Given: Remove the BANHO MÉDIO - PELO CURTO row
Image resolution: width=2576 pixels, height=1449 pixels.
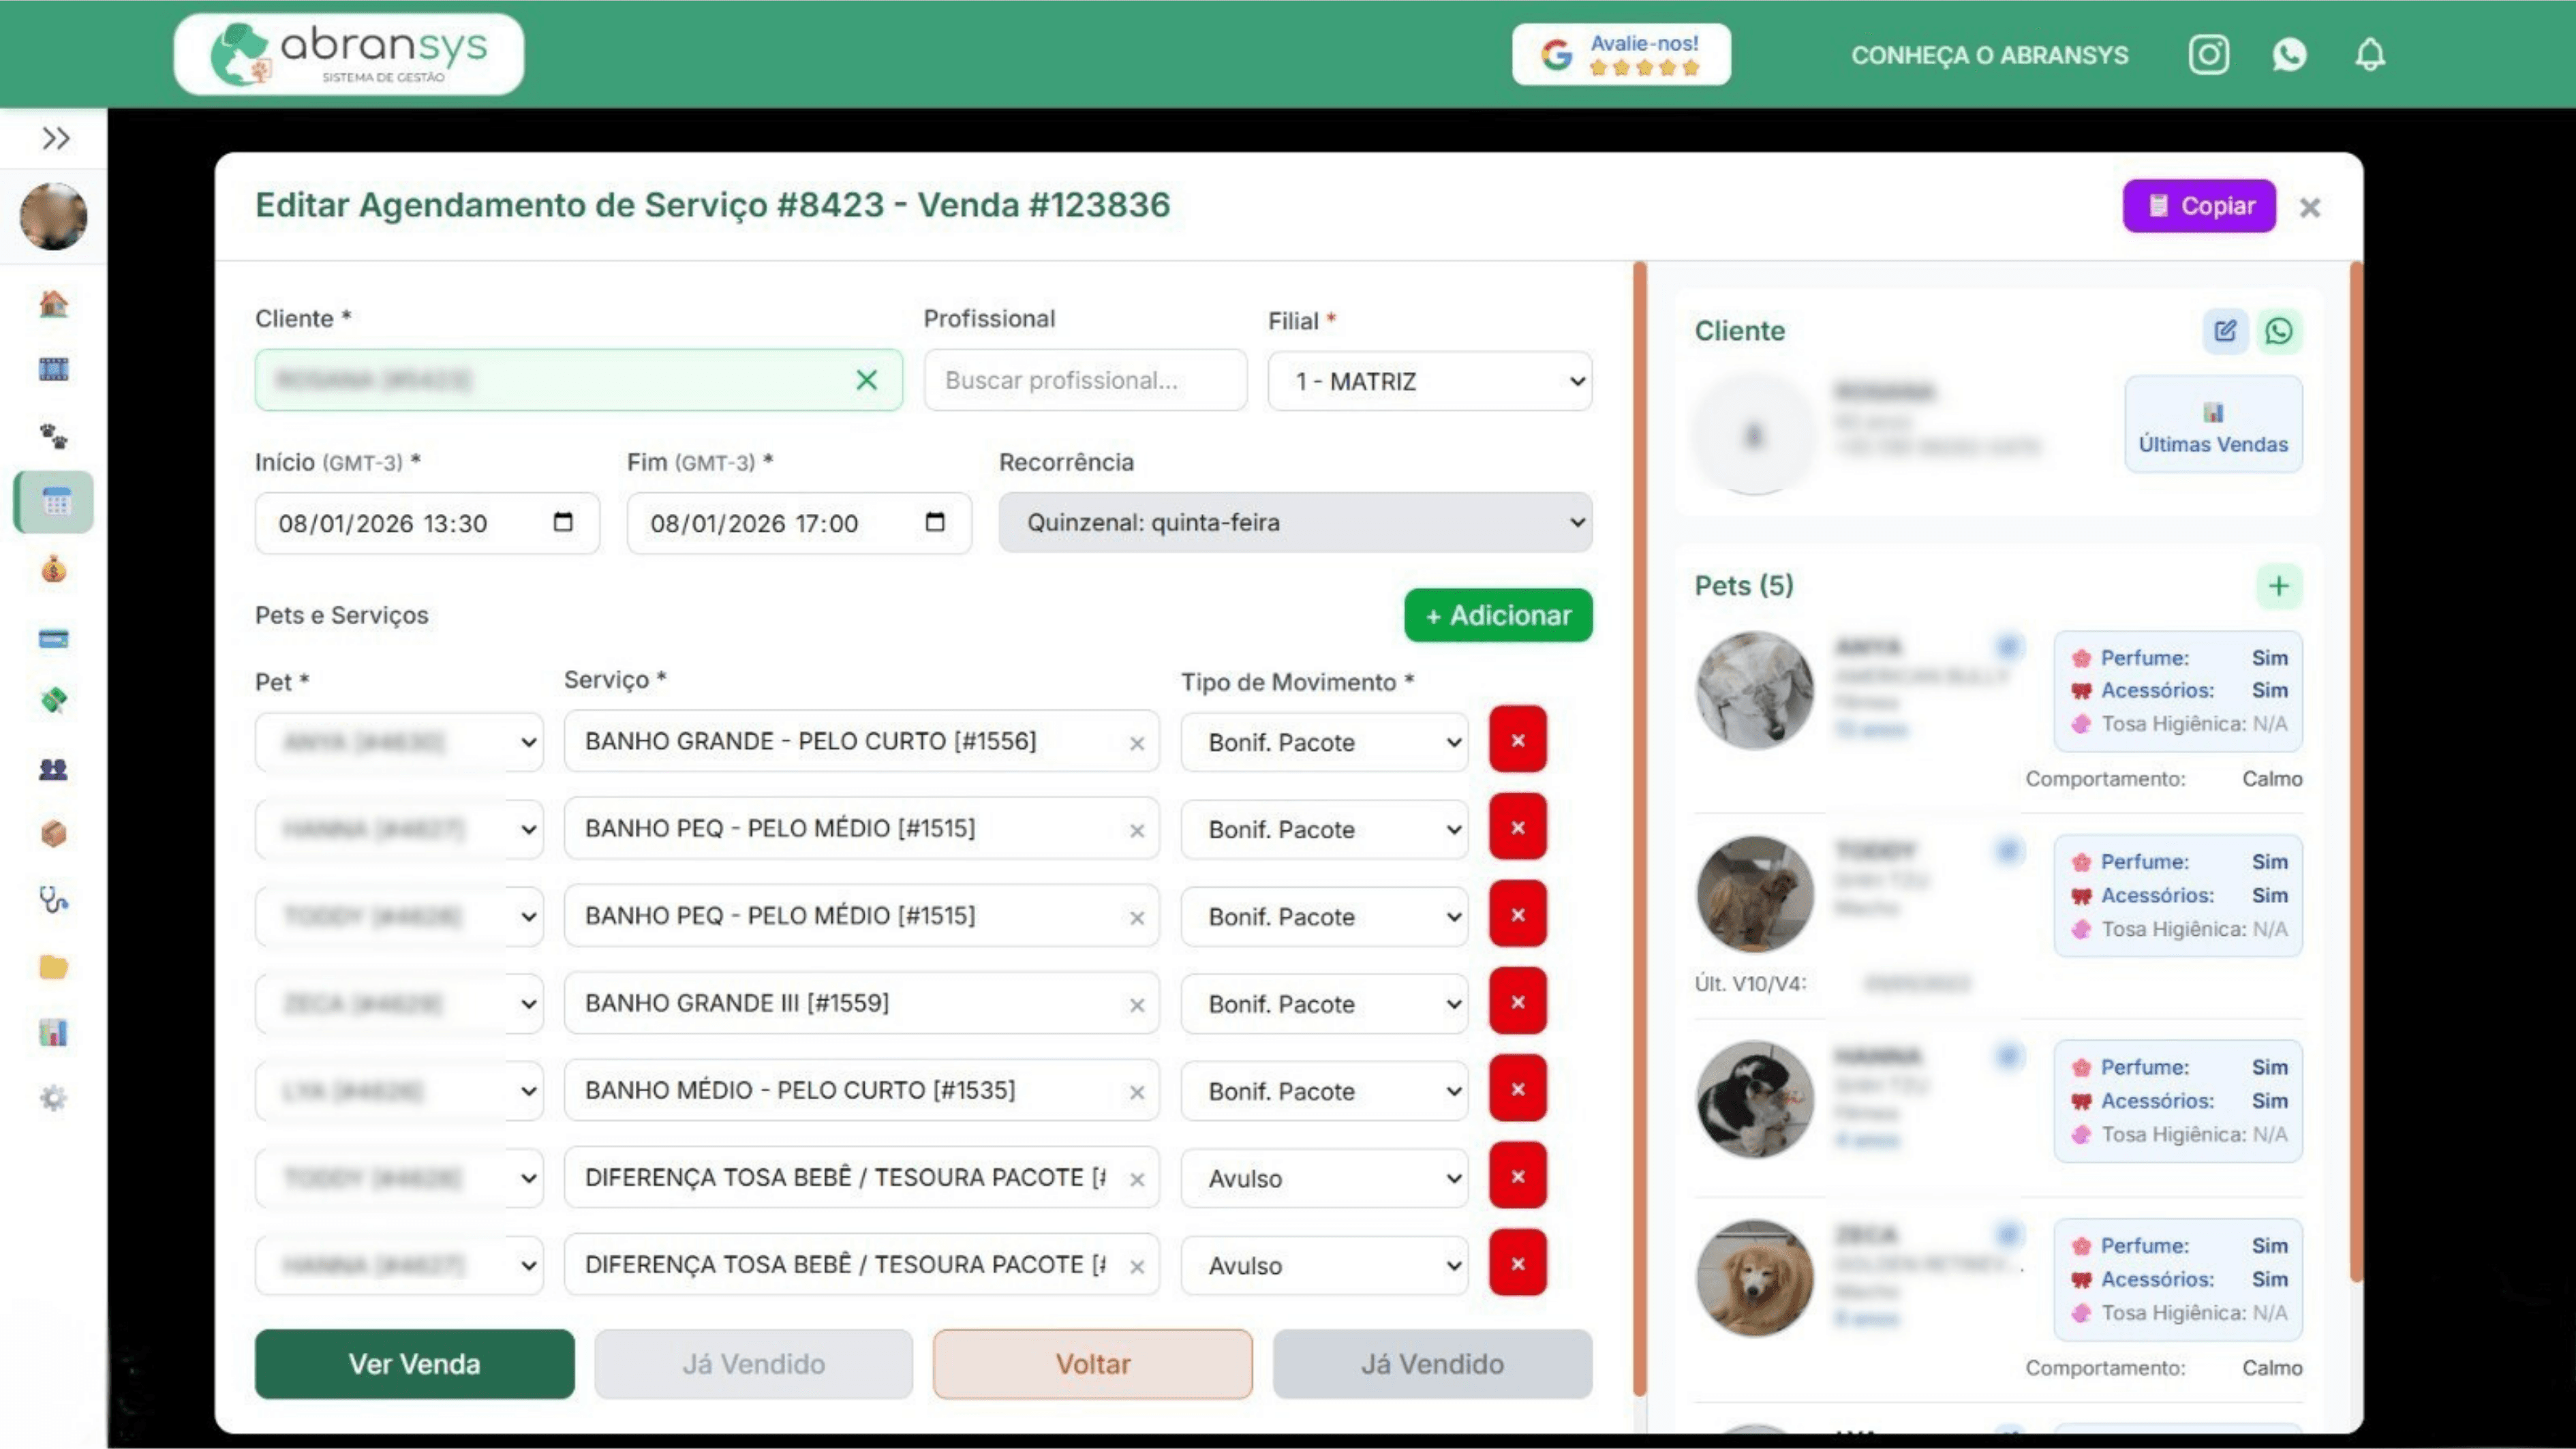Looking at the screenshot, I should point(1517,1090).
